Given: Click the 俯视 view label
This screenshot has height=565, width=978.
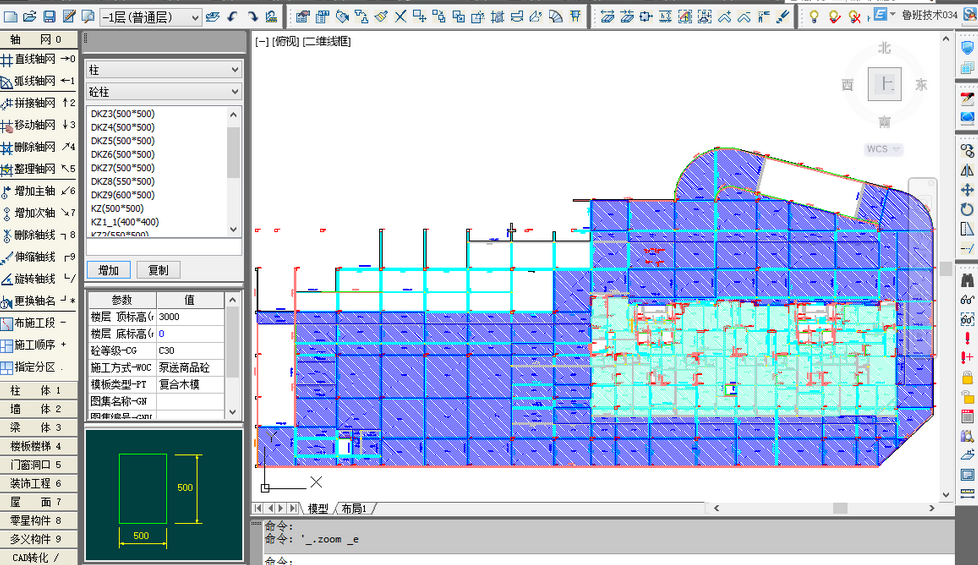Looking at the screenshot, I should click(286, 41).
